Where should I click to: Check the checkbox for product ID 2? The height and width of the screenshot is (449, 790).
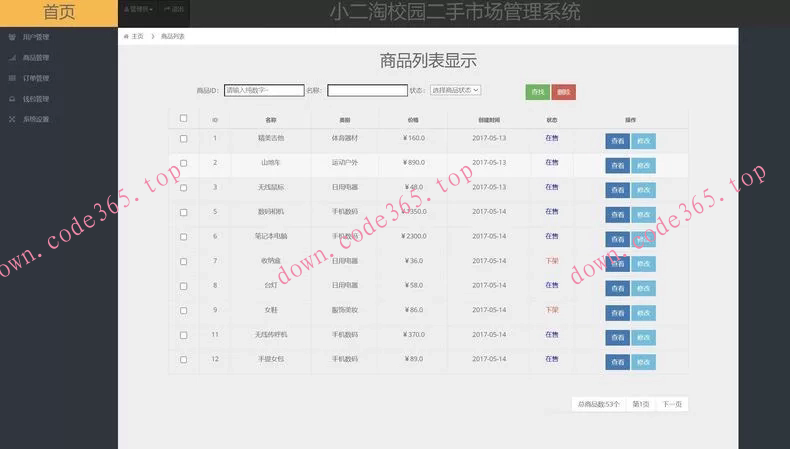[183, 163]
